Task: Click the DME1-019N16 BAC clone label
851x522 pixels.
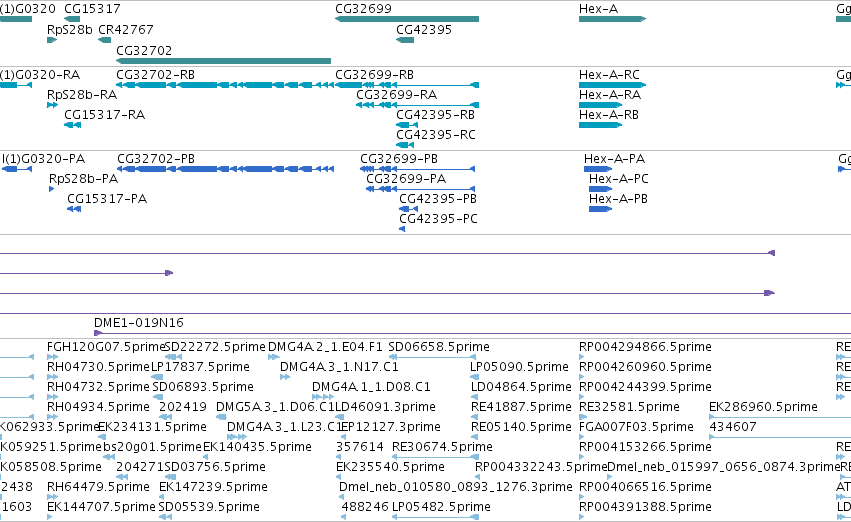Action: coord(139,323)
